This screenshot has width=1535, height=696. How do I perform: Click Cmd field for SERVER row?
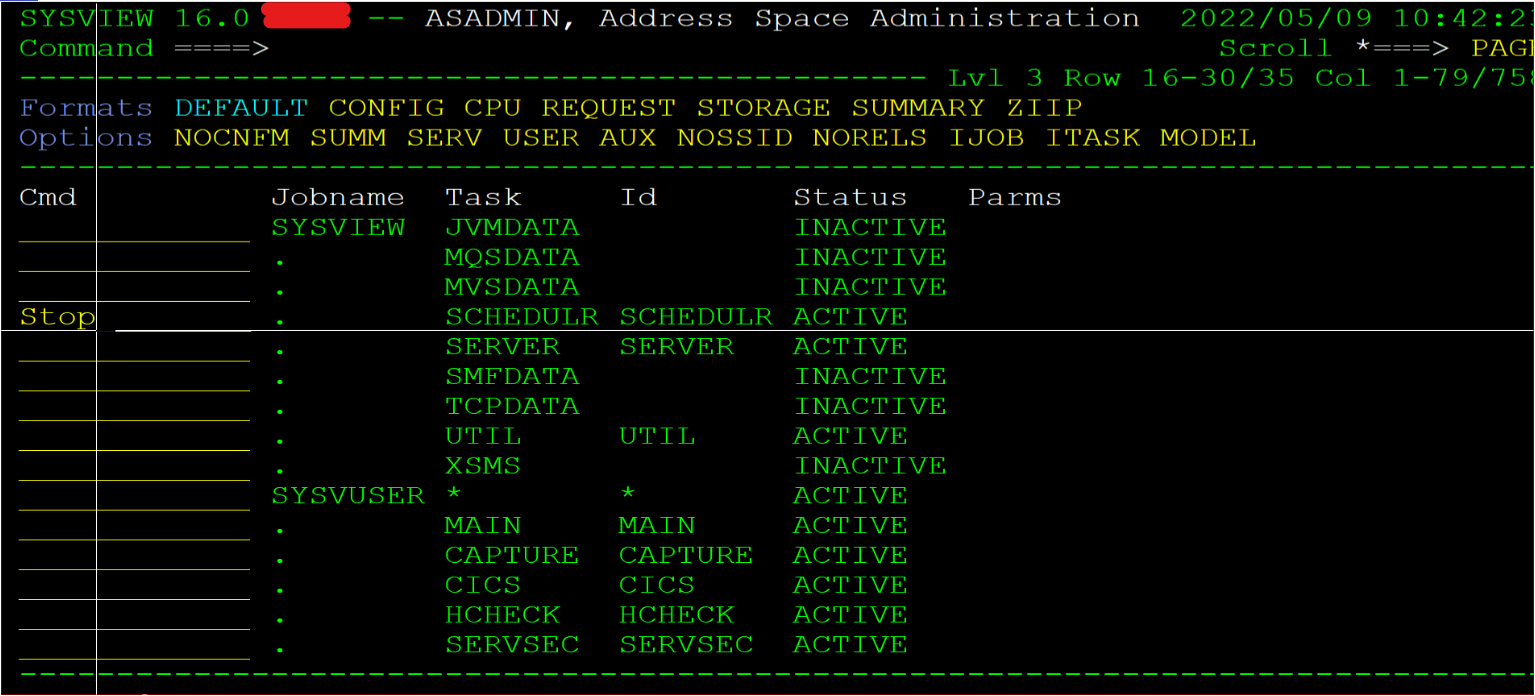(x=134, y=347)
